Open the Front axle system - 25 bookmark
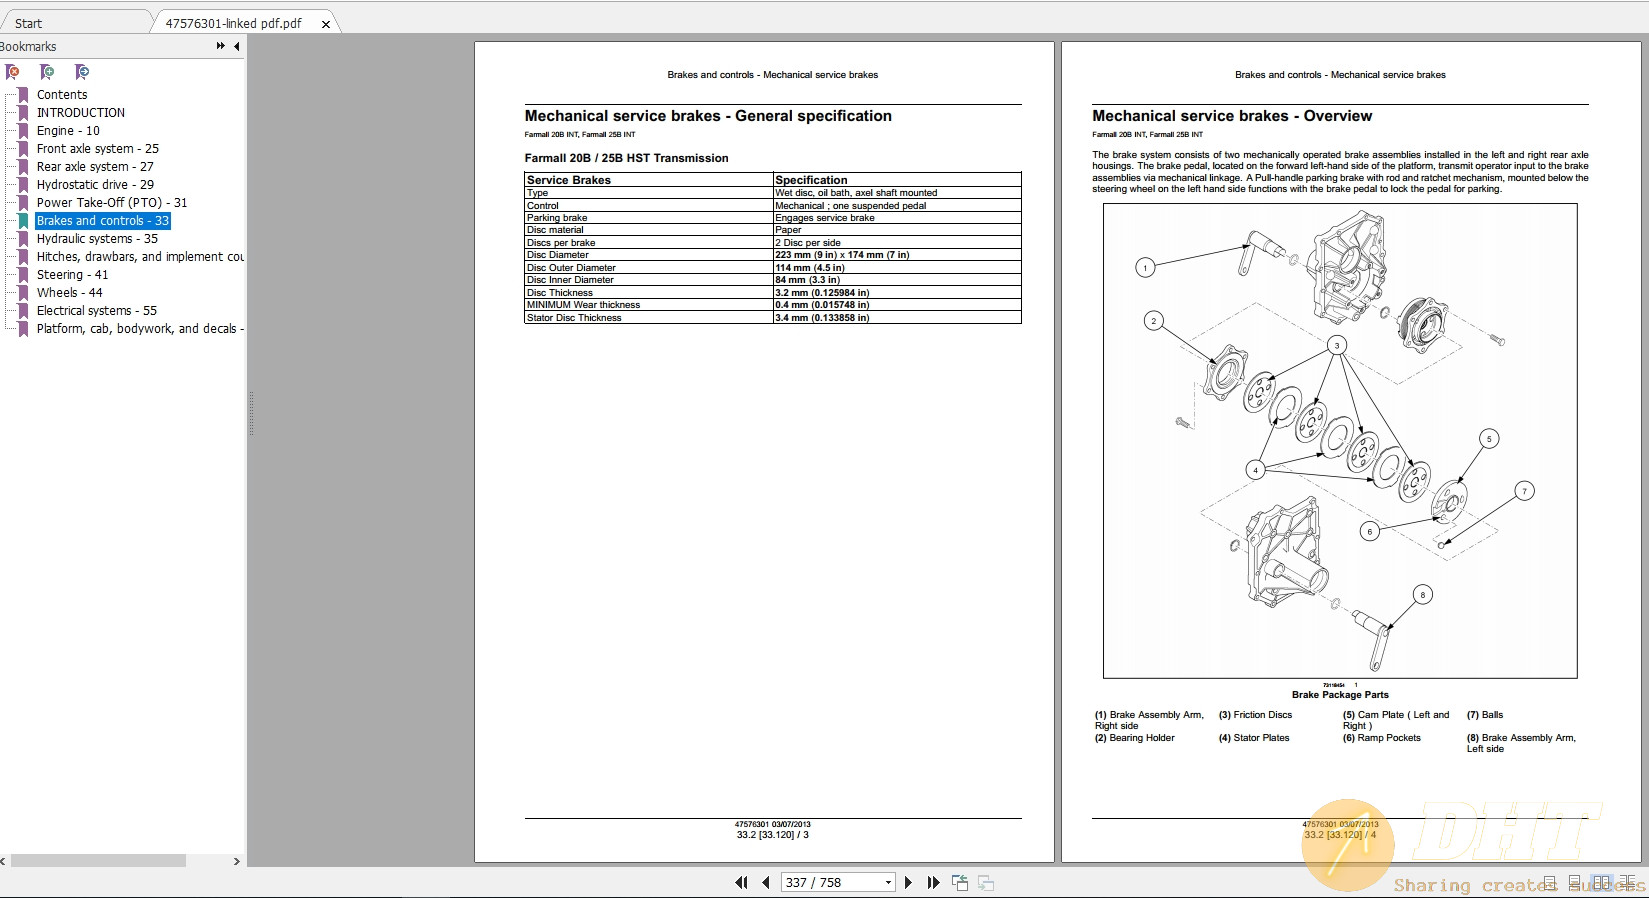Screen dimensions: 1649x898 (98, 149)
